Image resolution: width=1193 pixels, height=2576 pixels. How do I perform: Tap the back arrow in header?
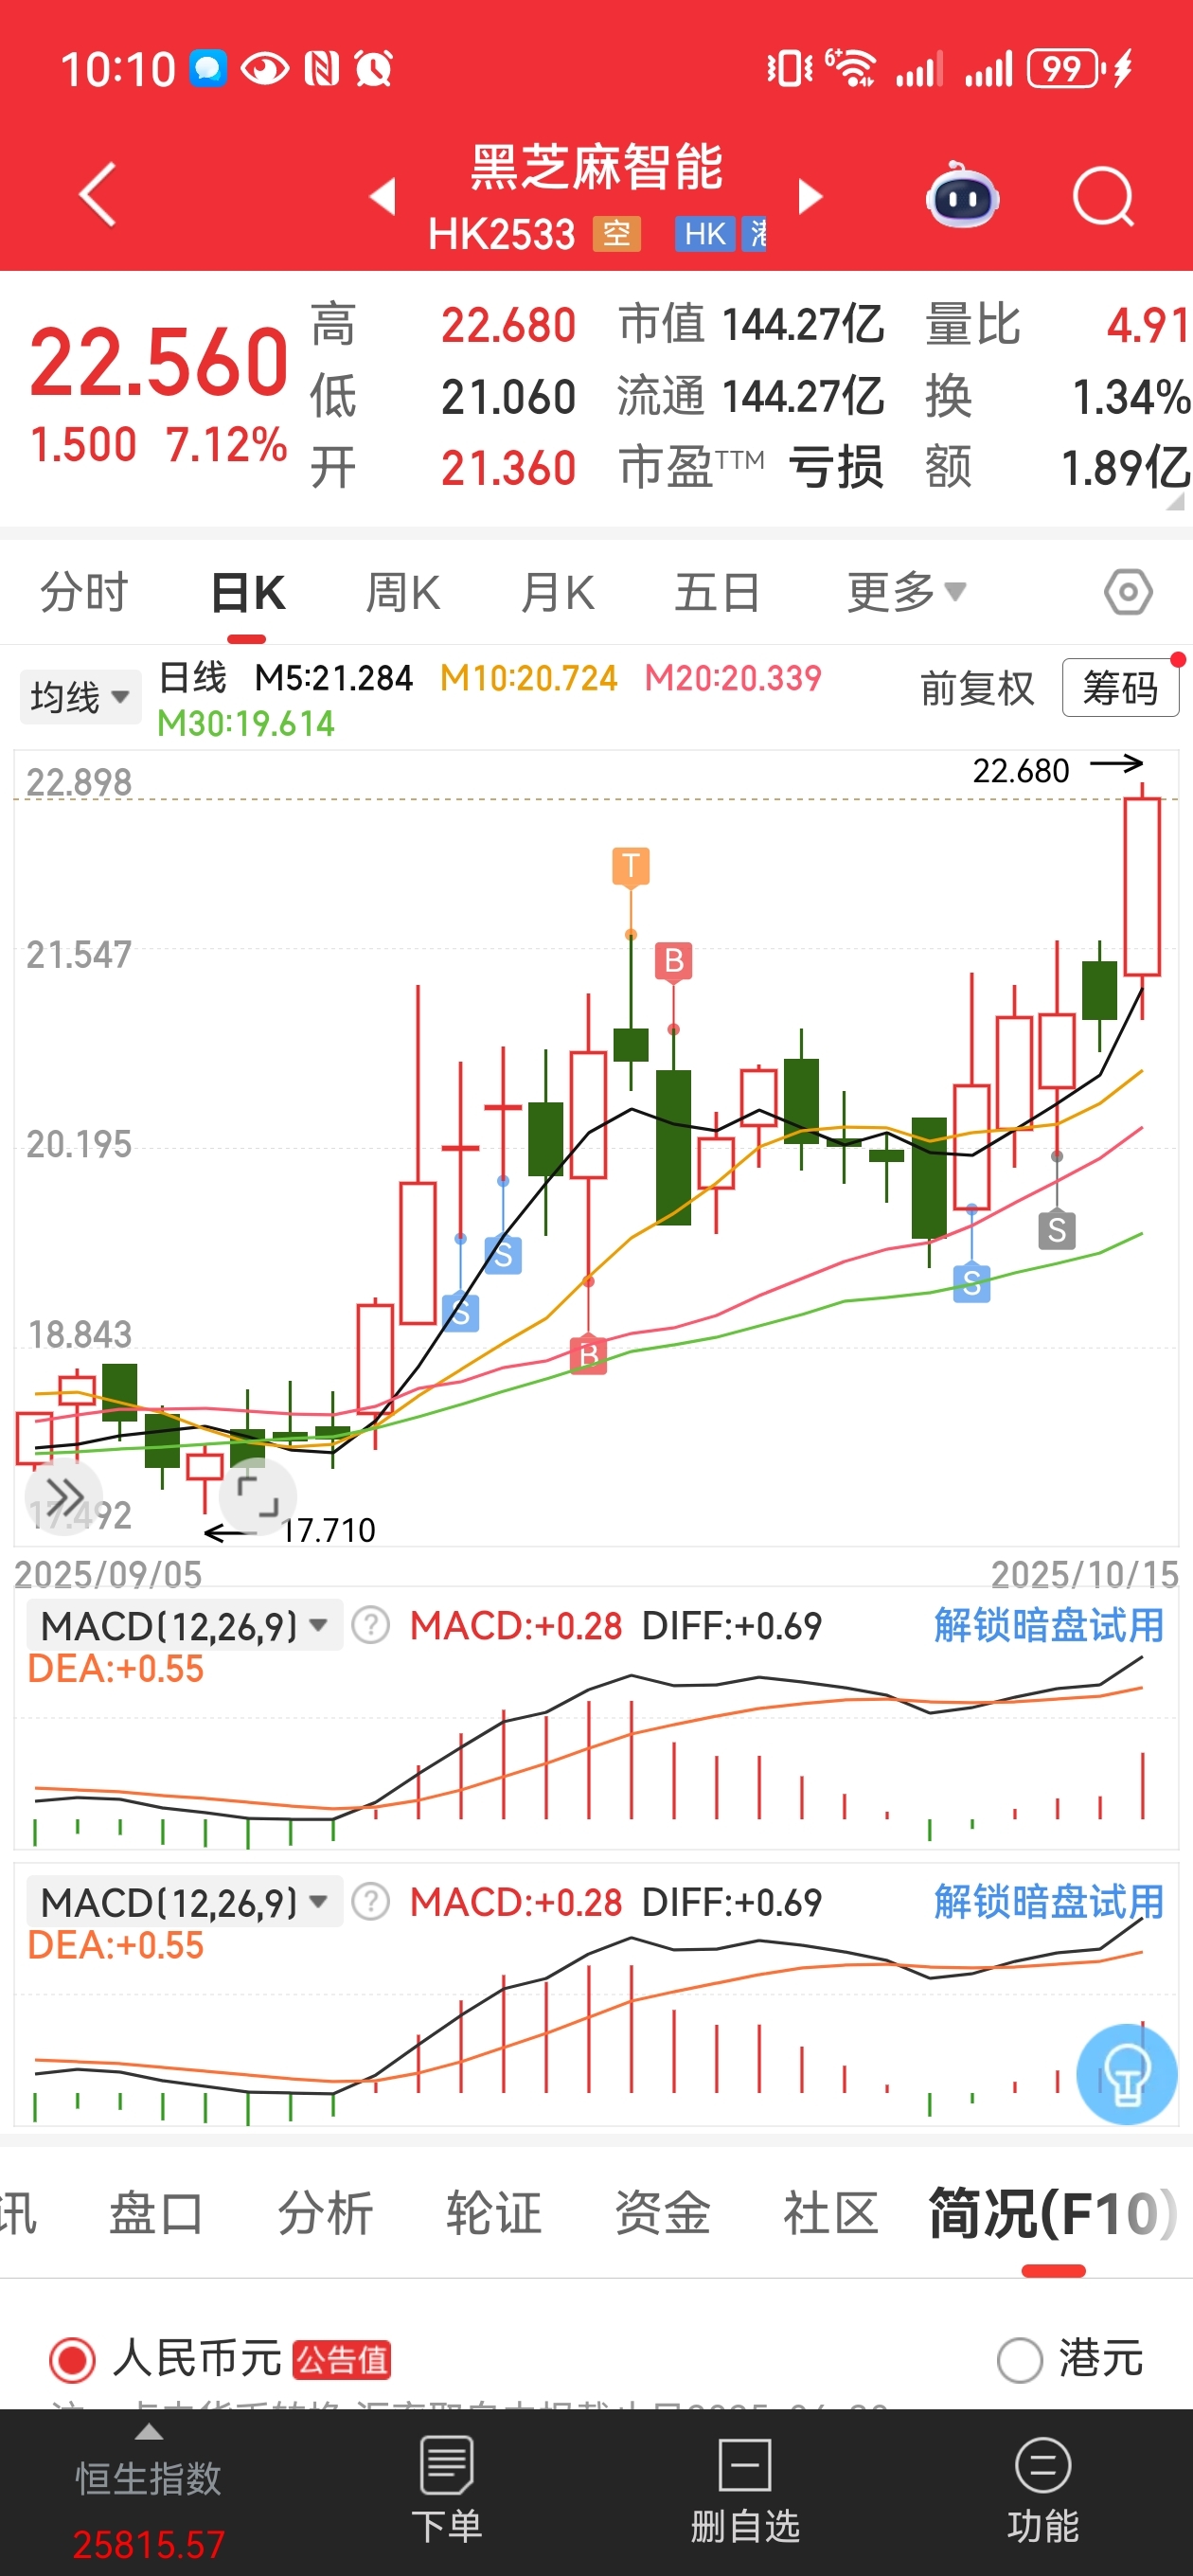click(98, 195)
